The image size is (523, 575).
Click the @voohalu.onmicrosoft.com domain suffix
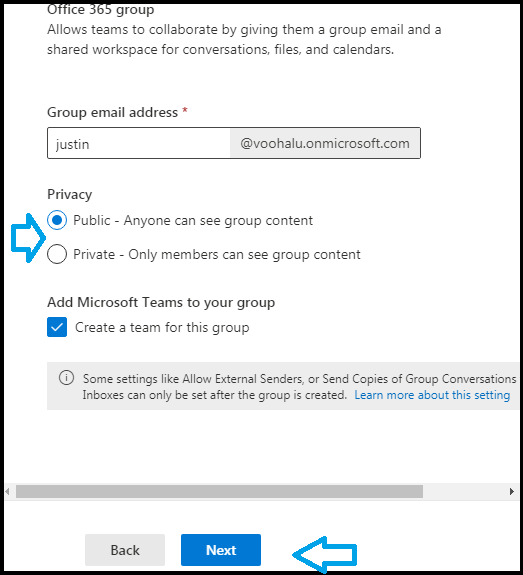point(325,143)
